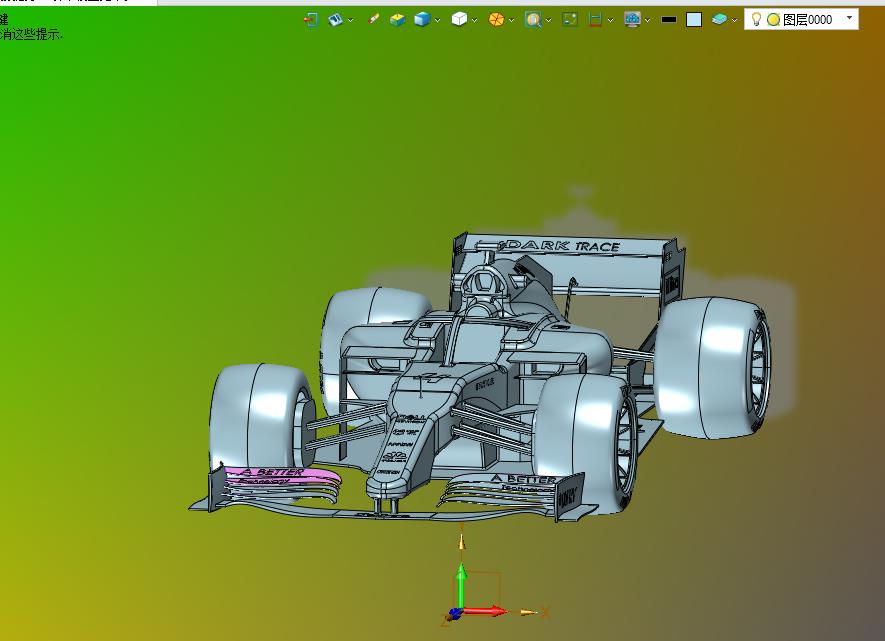Image resolution: width=885 pixels, height=641 pixels.
Task: Click the white cube view orientation icon
Action: coord(459,20)
